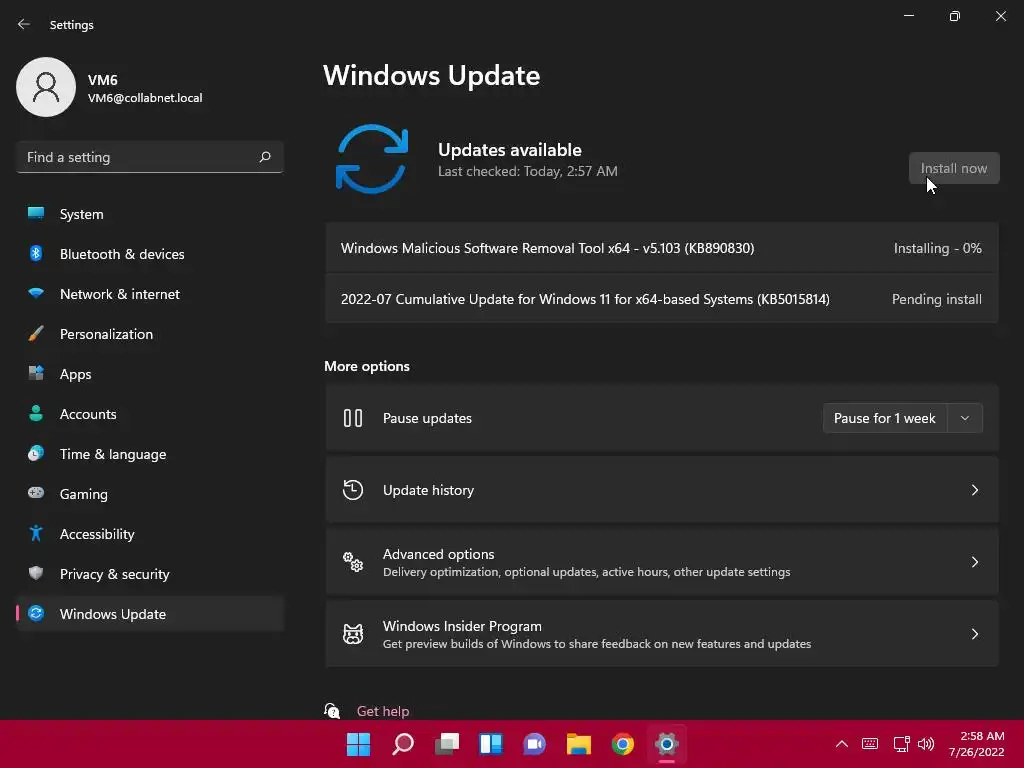This screenshot has width=1024, height=768.
Task: Go to Privacy & security
Action: coord(150,574)
